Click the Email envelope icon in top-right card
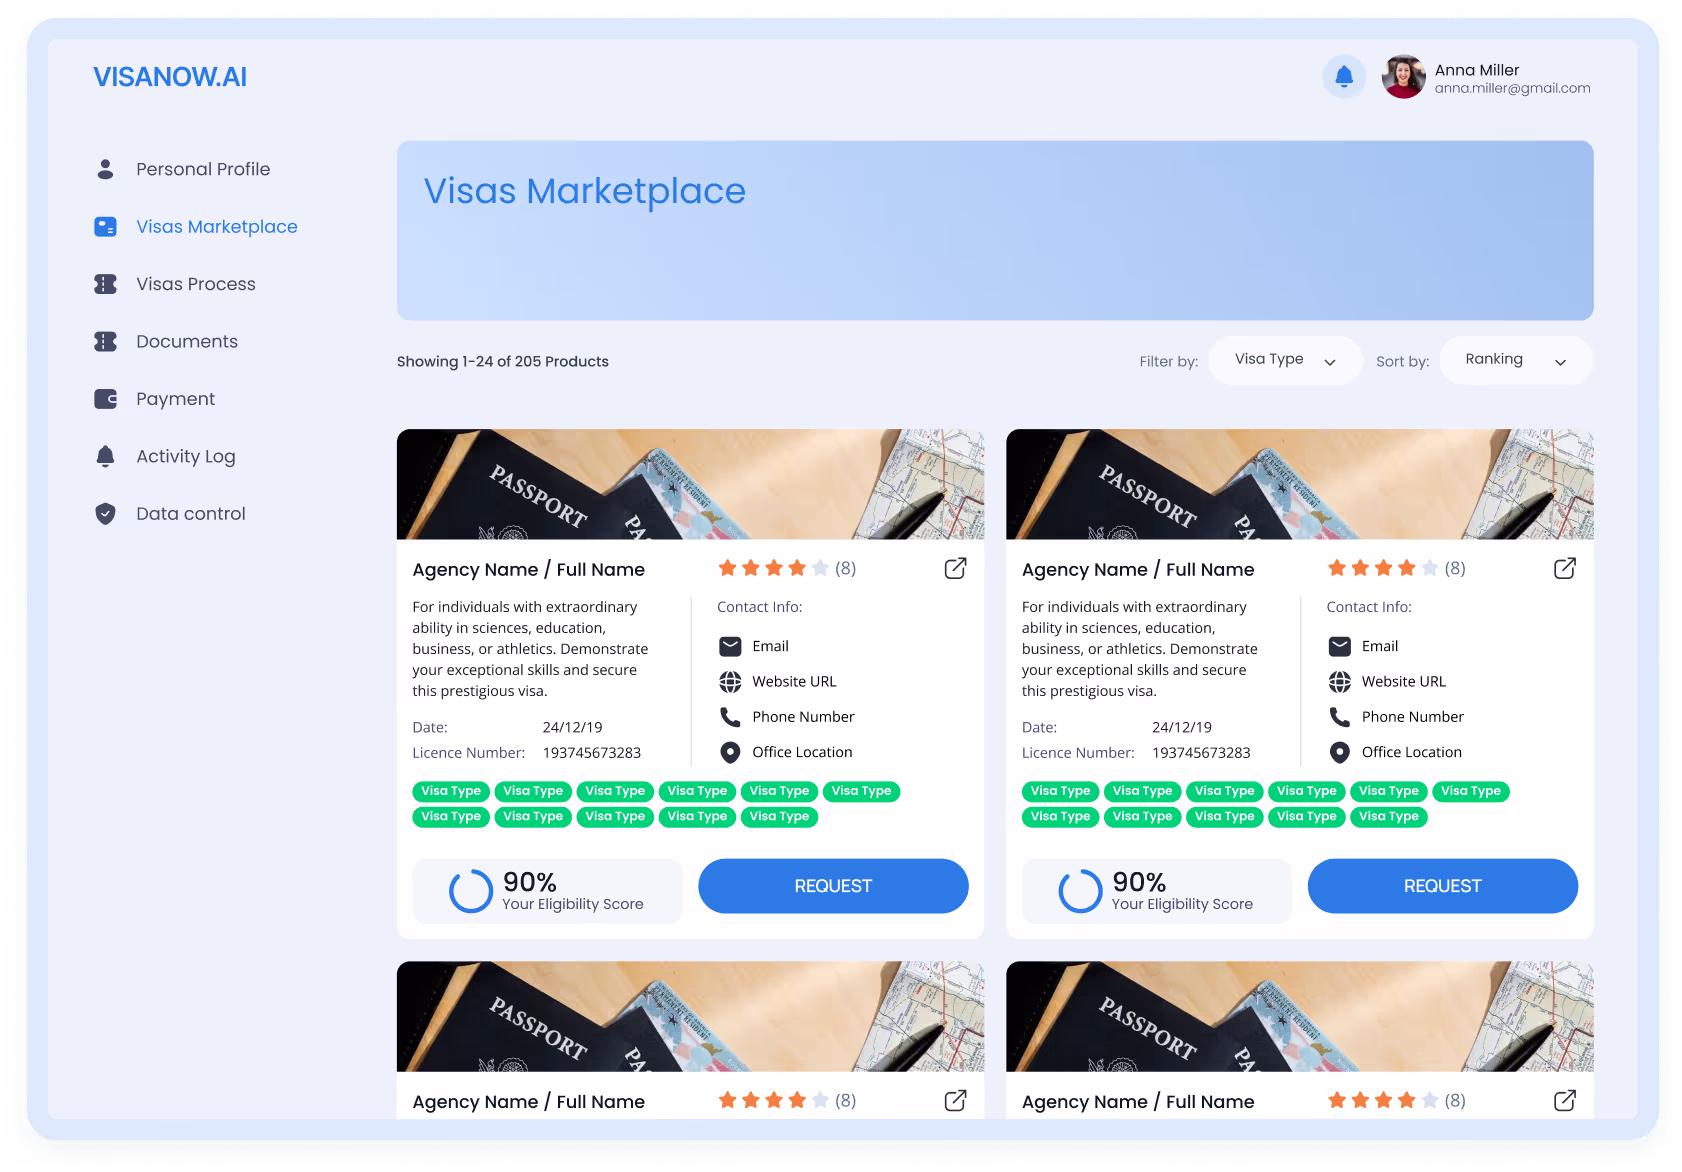Screen dimensions: 1682x1172 click(x=1340, y=646)
